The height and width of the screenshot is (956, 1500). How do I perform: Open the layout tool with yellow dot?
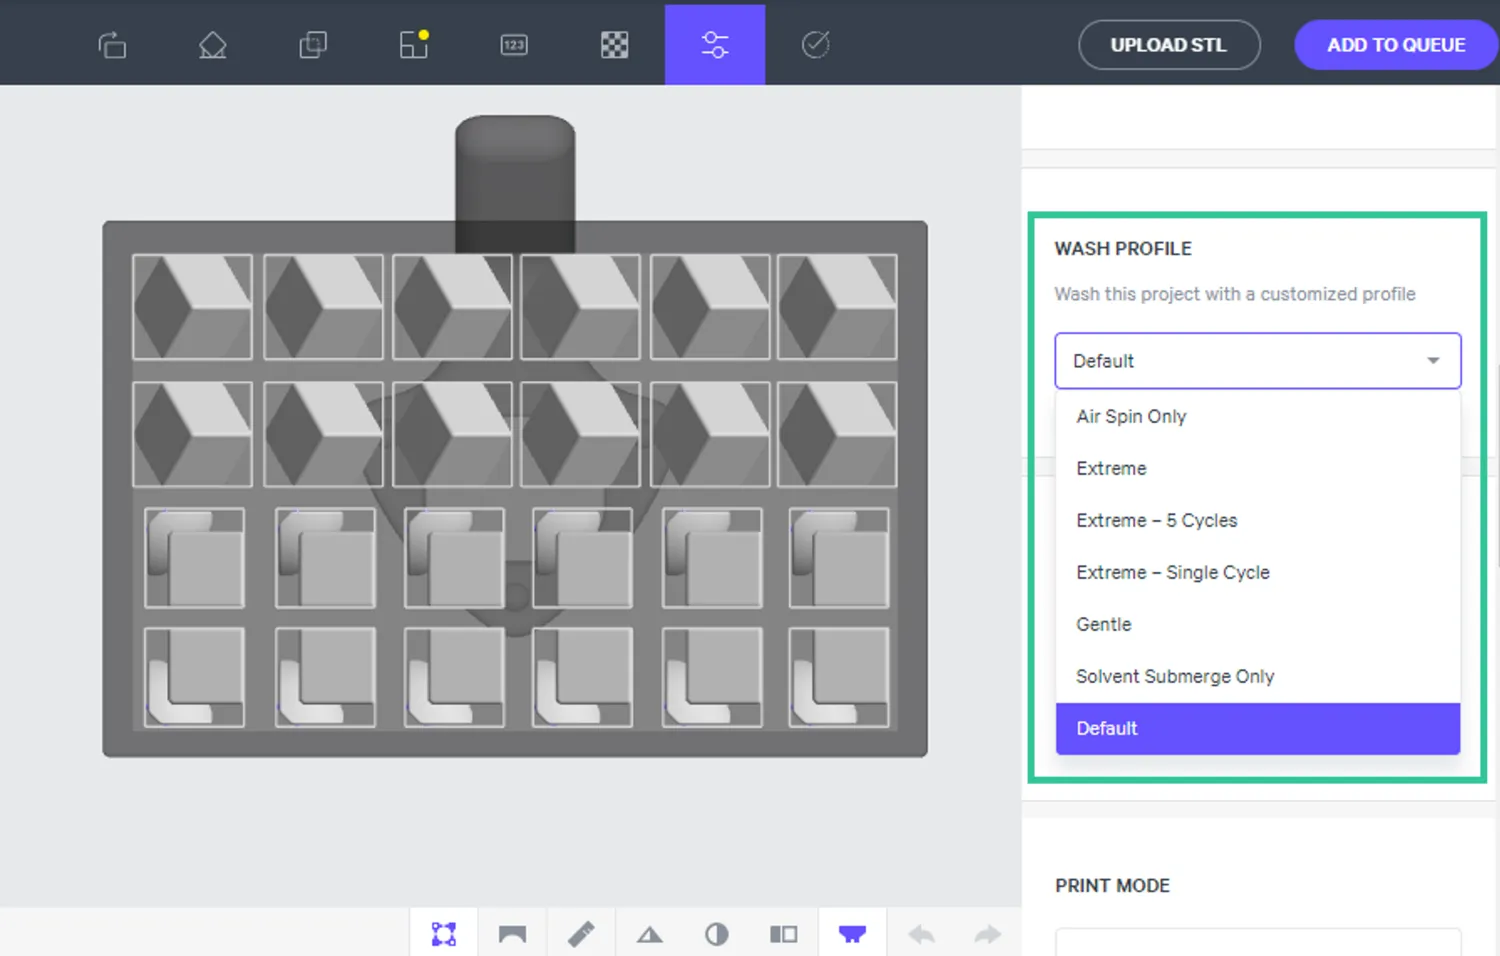[x=414, y=44]
